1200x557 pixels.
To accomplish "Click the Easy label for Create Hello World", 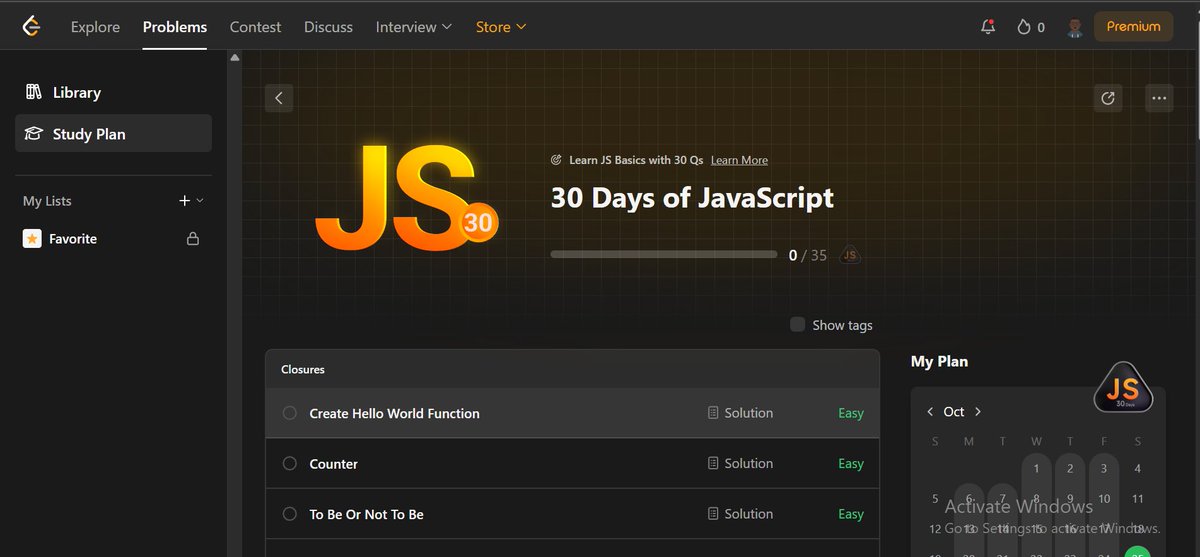I will (x=851, y=413).
